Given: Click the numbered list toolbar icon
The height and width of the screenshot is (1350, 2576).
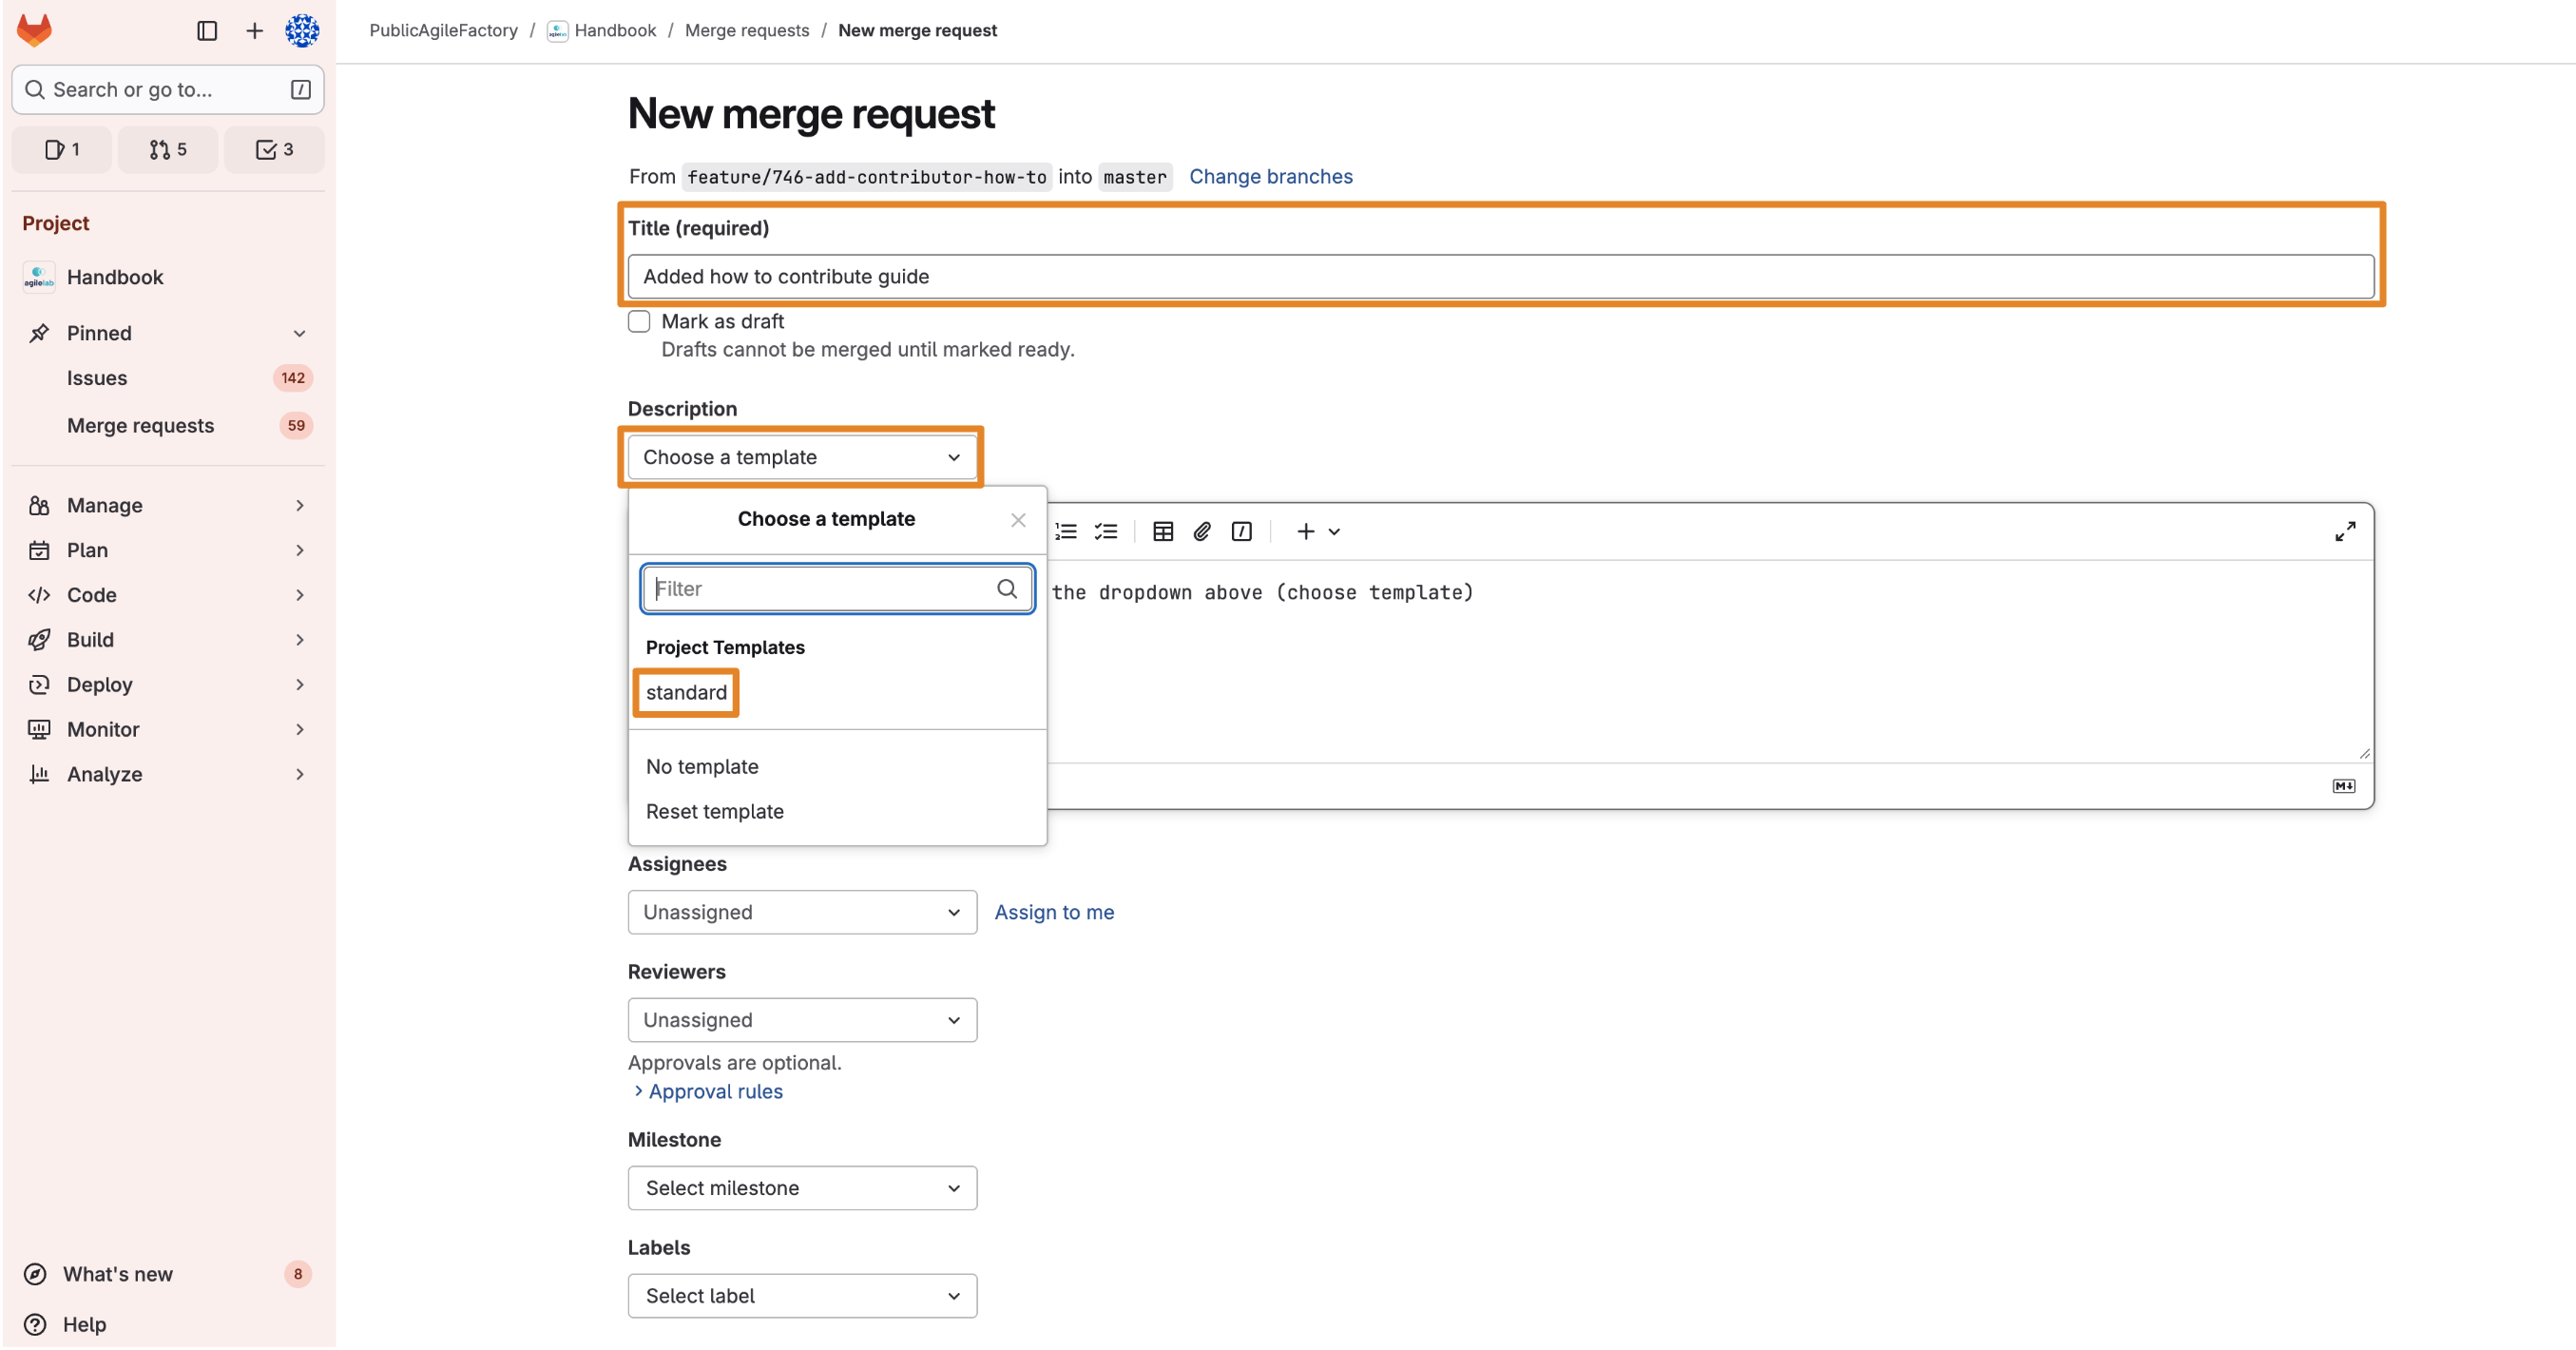Looking at the screenshot, I should [1066, 531].
